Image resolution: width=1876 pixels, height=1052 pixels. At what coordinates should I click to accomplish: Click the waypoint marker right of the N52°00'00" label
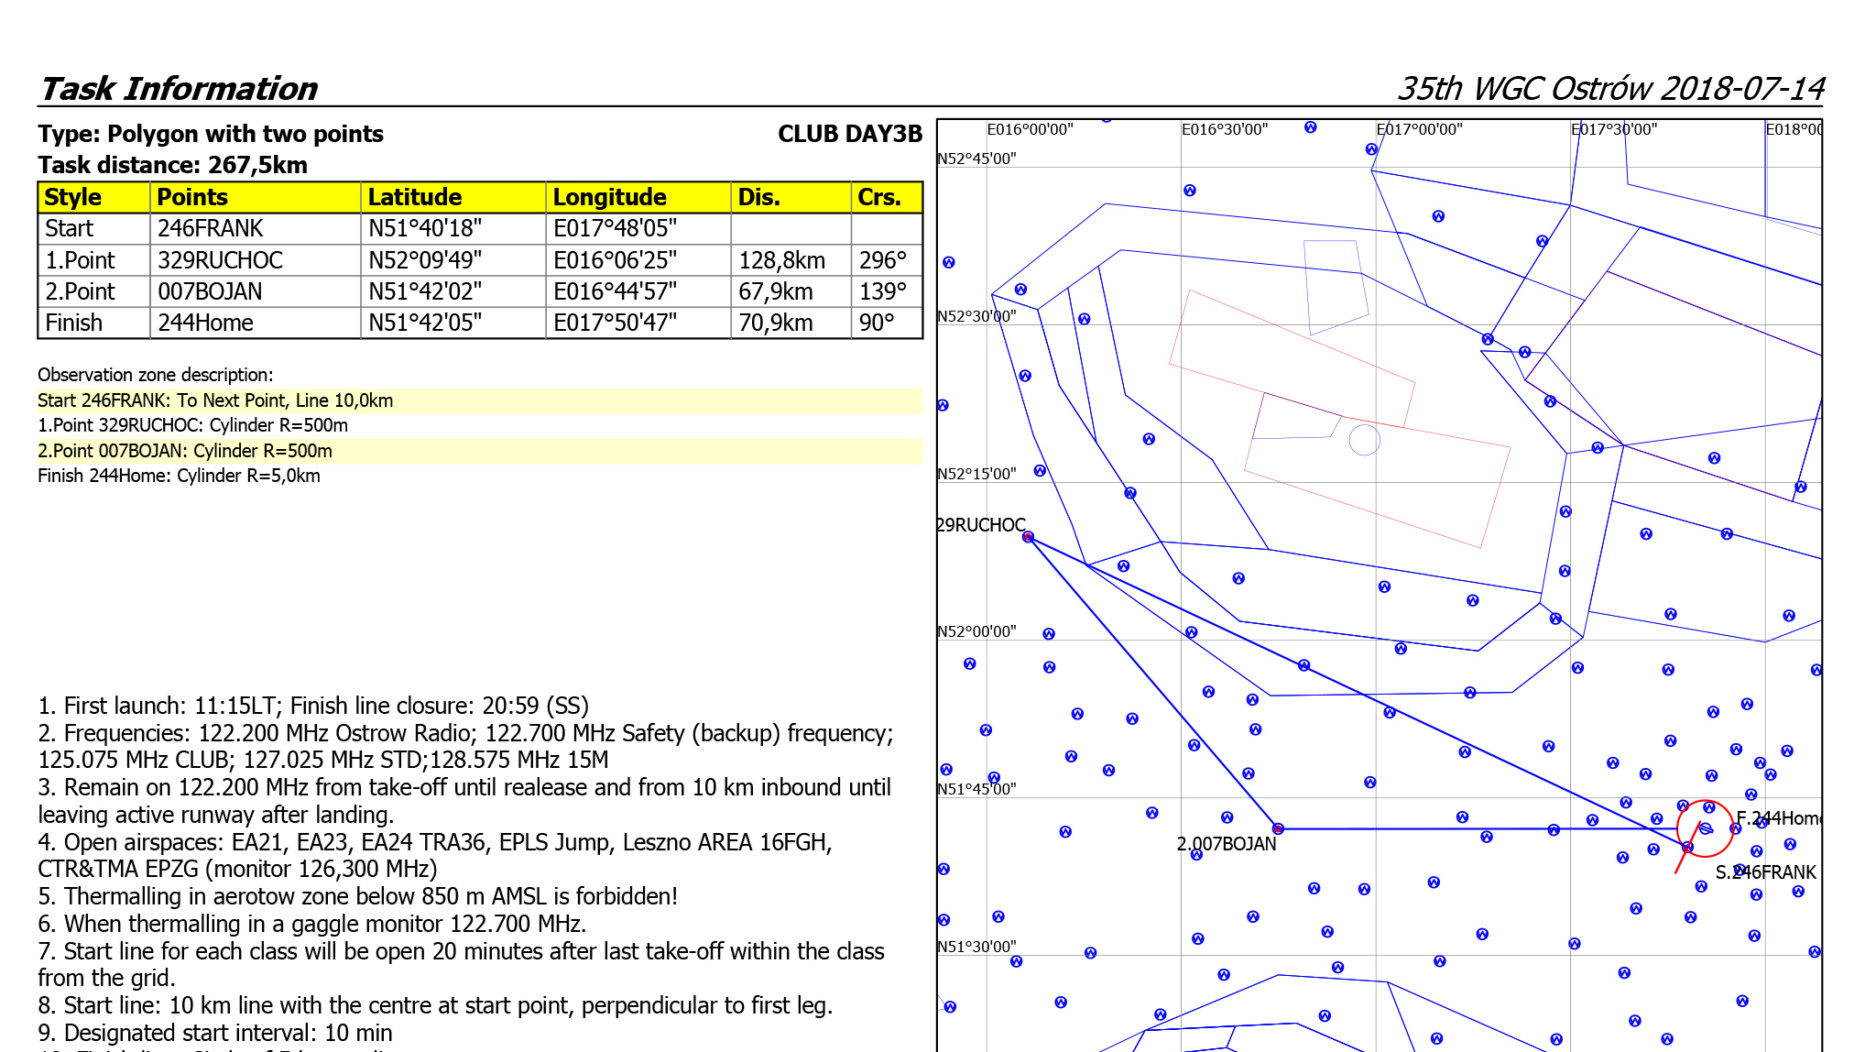coord(1048,634)
